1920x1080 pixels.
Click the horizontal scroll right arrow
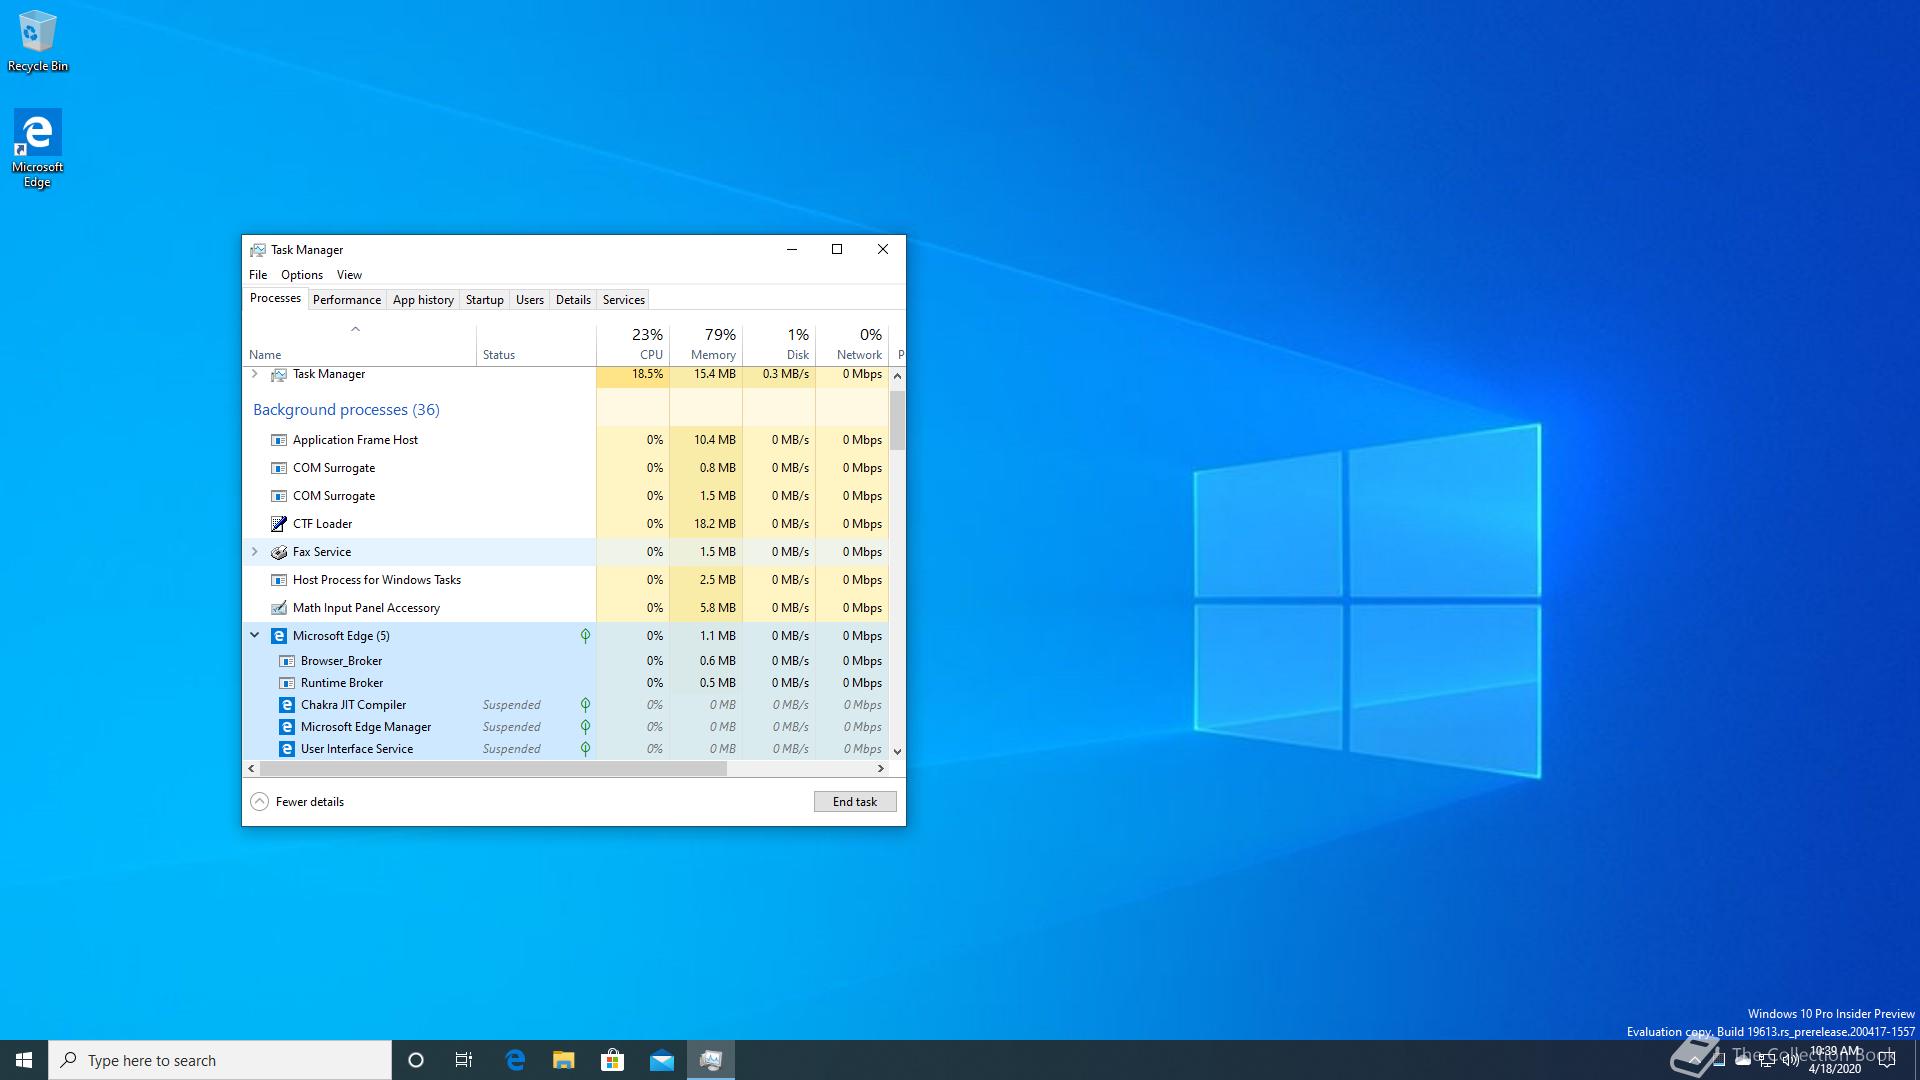(x=880, y=769)
